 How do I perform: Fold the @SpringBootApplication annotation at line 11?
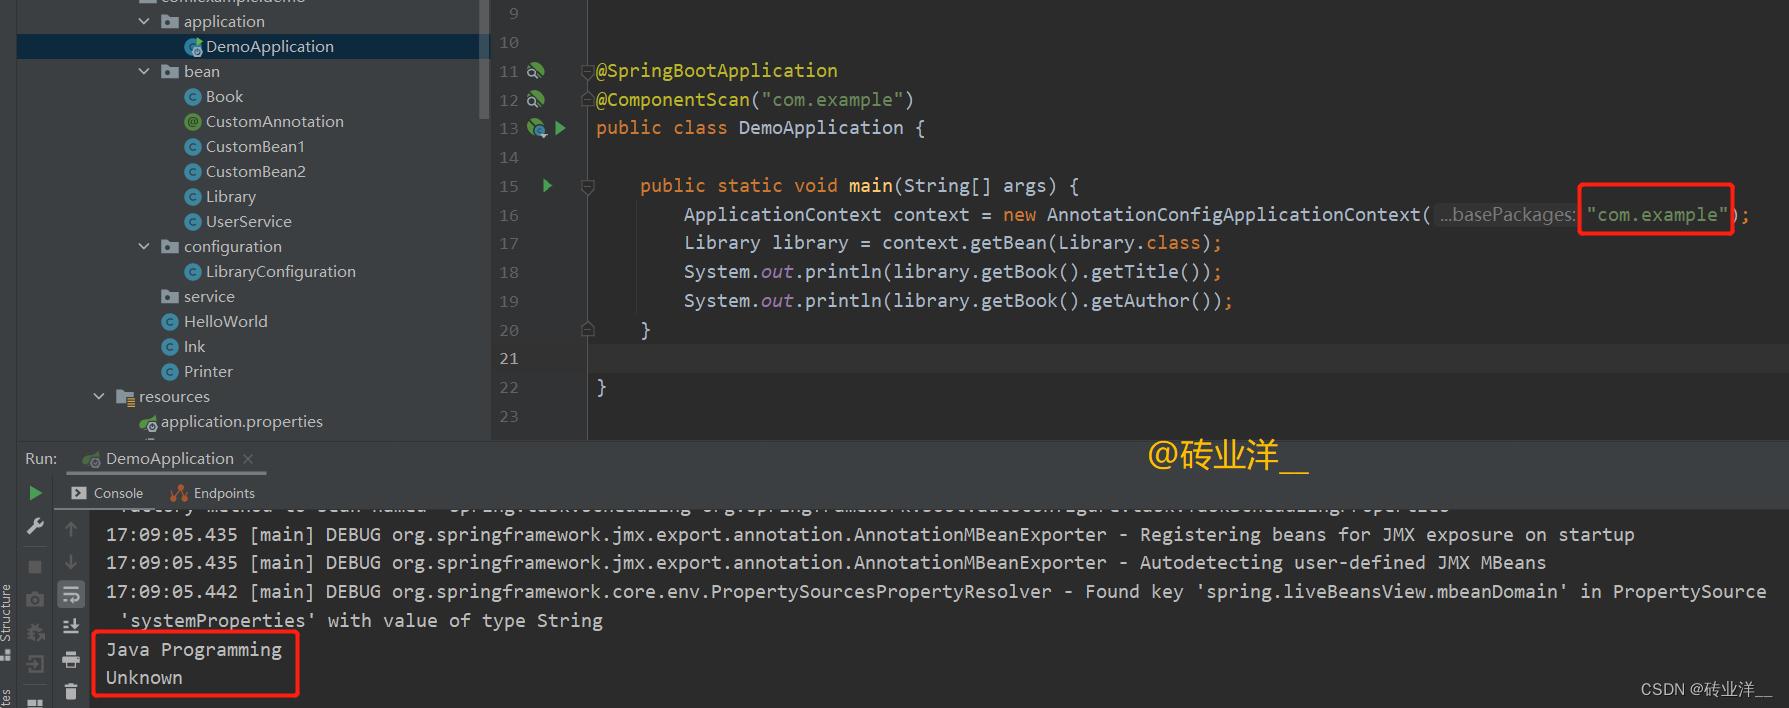coord(588,71)
